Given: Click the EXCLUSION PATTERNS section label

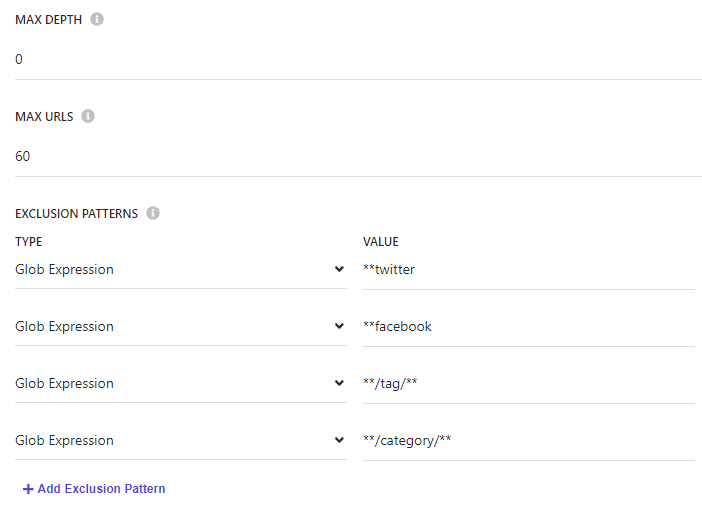Looking at the screenshot, I should [x=76, y=214].
